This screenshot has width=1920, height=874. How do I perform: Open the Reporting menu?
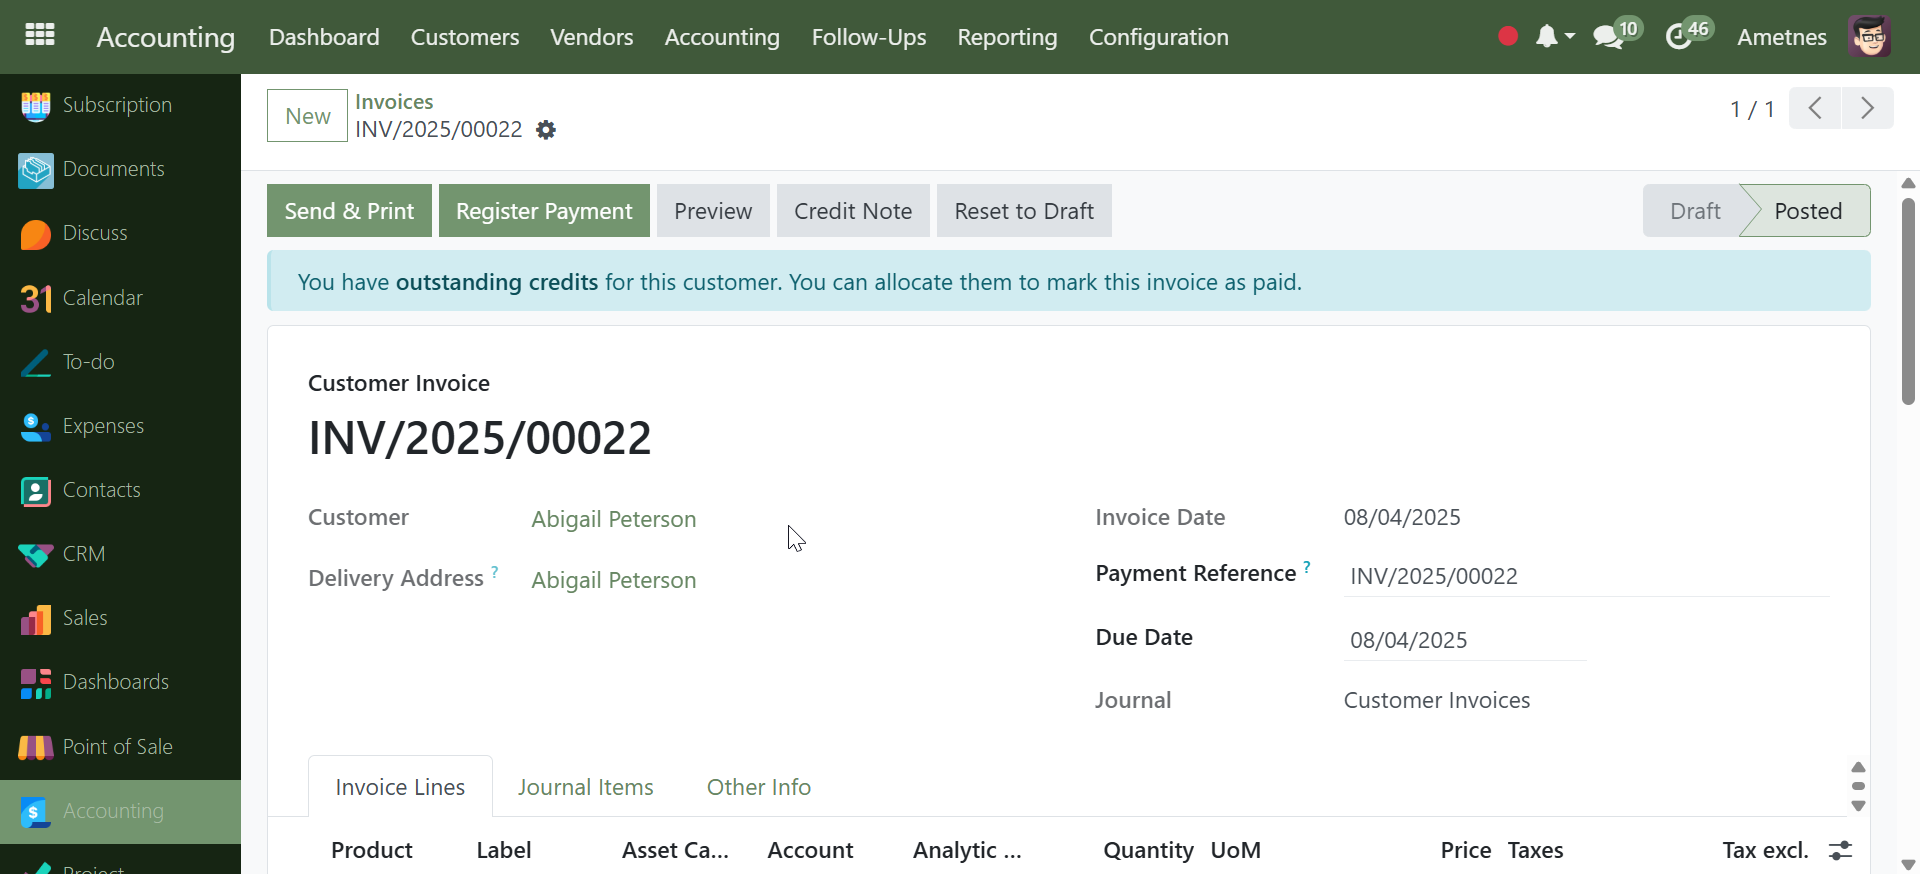1007,37
